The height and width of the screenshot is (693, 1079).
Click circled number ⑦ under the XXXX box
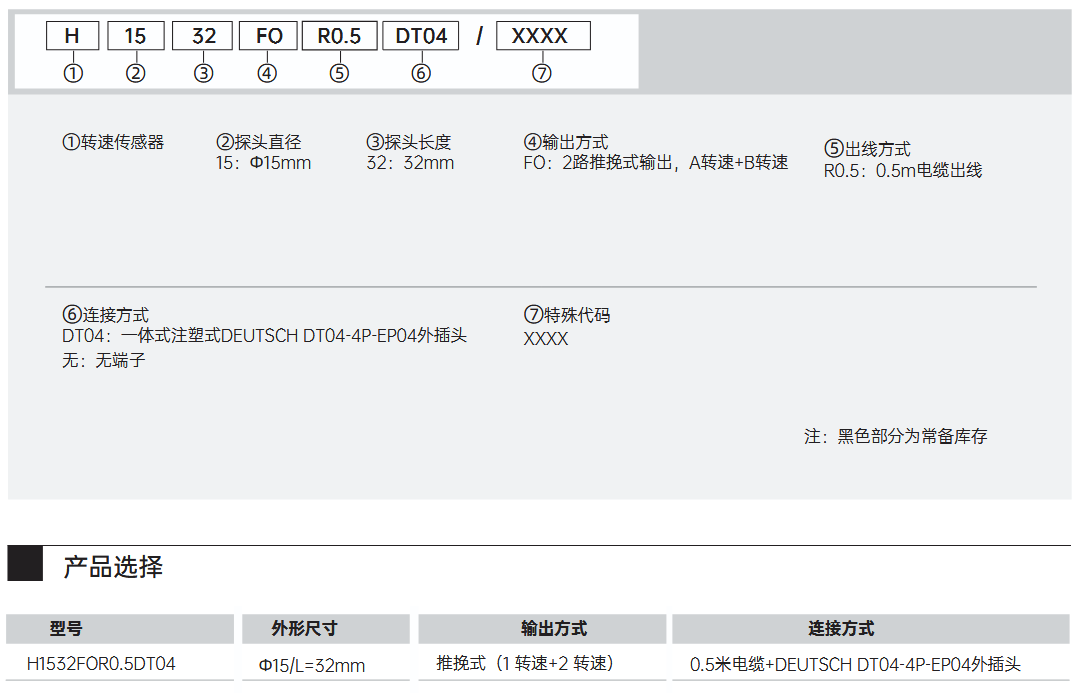click(x=541, y=73)
